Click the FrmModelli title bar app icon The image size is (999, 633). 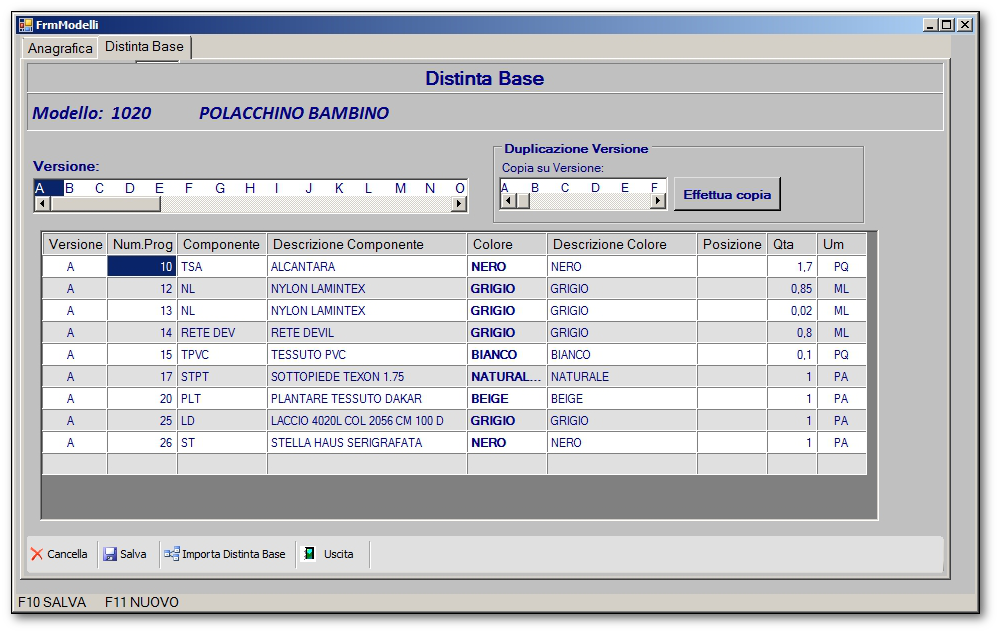[25, 25]
